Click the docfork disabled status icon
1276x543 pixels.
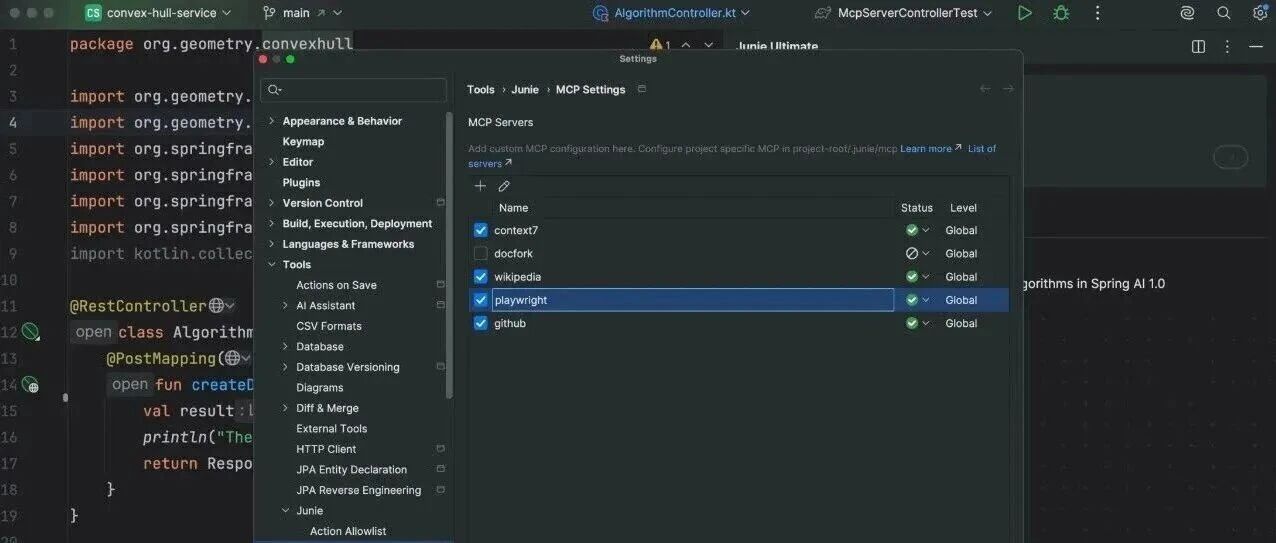pyautogui.click(x=912, y=253)
